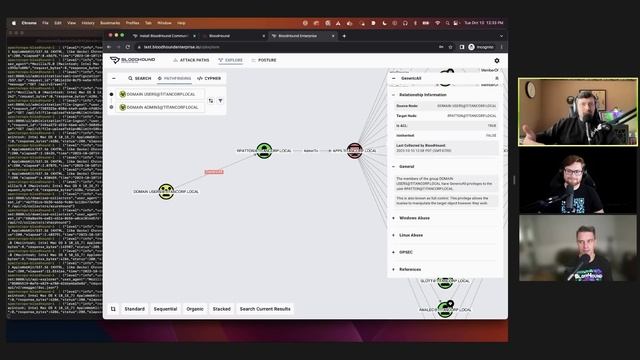This screenshot has height=360, width=640.
Task: Click the Incognito profile indicator
Action: (481, 47)
